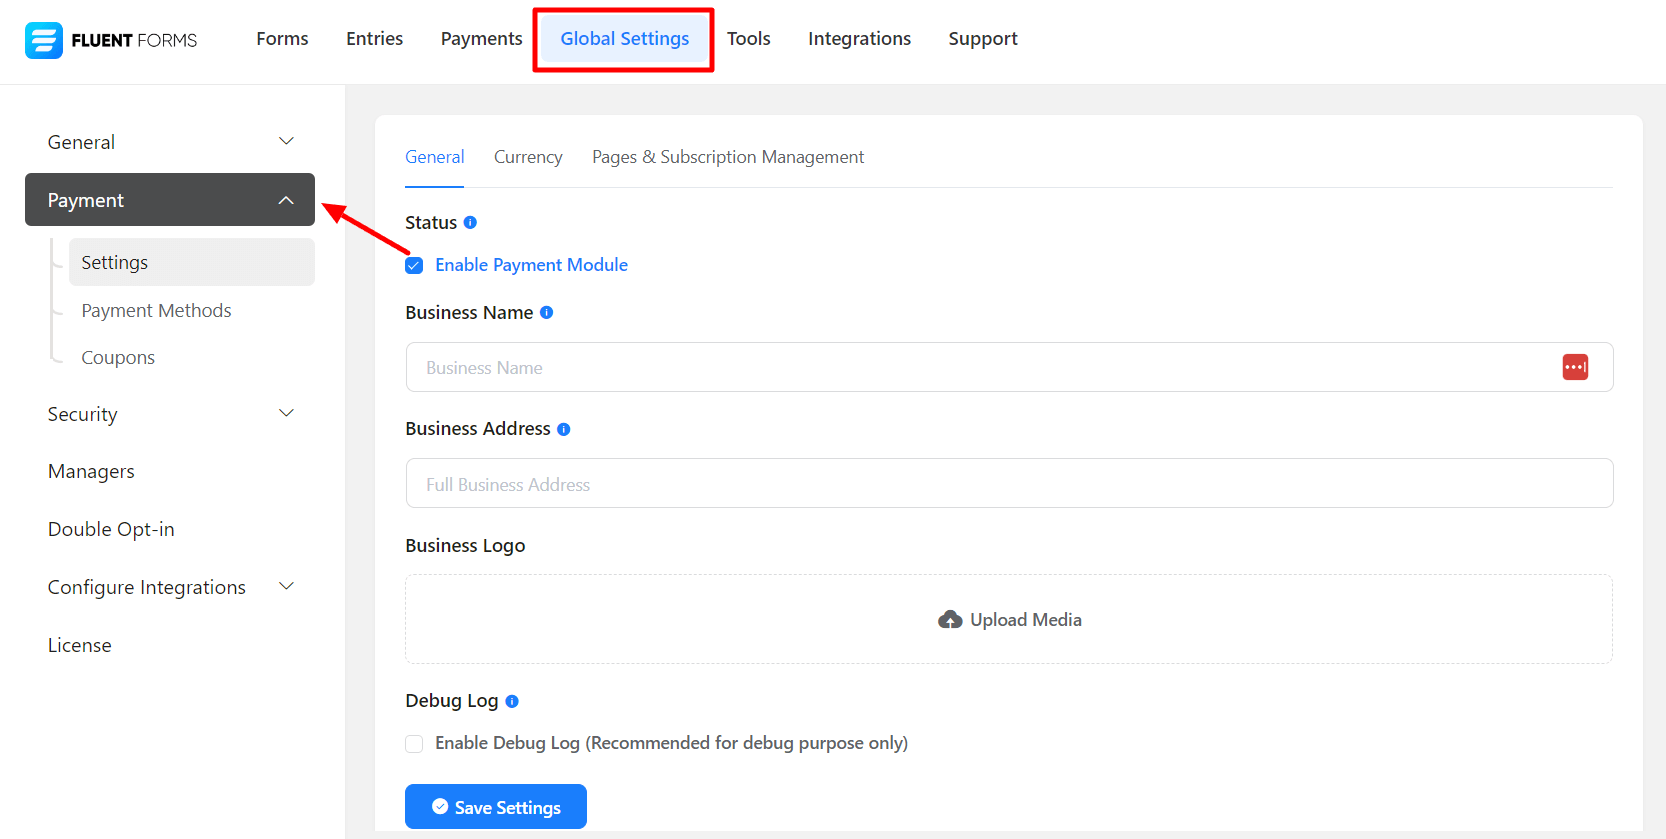Click the red shortcode icon in Business Name field
This screenshot has height=839, width=1666.
[1575, 367]
